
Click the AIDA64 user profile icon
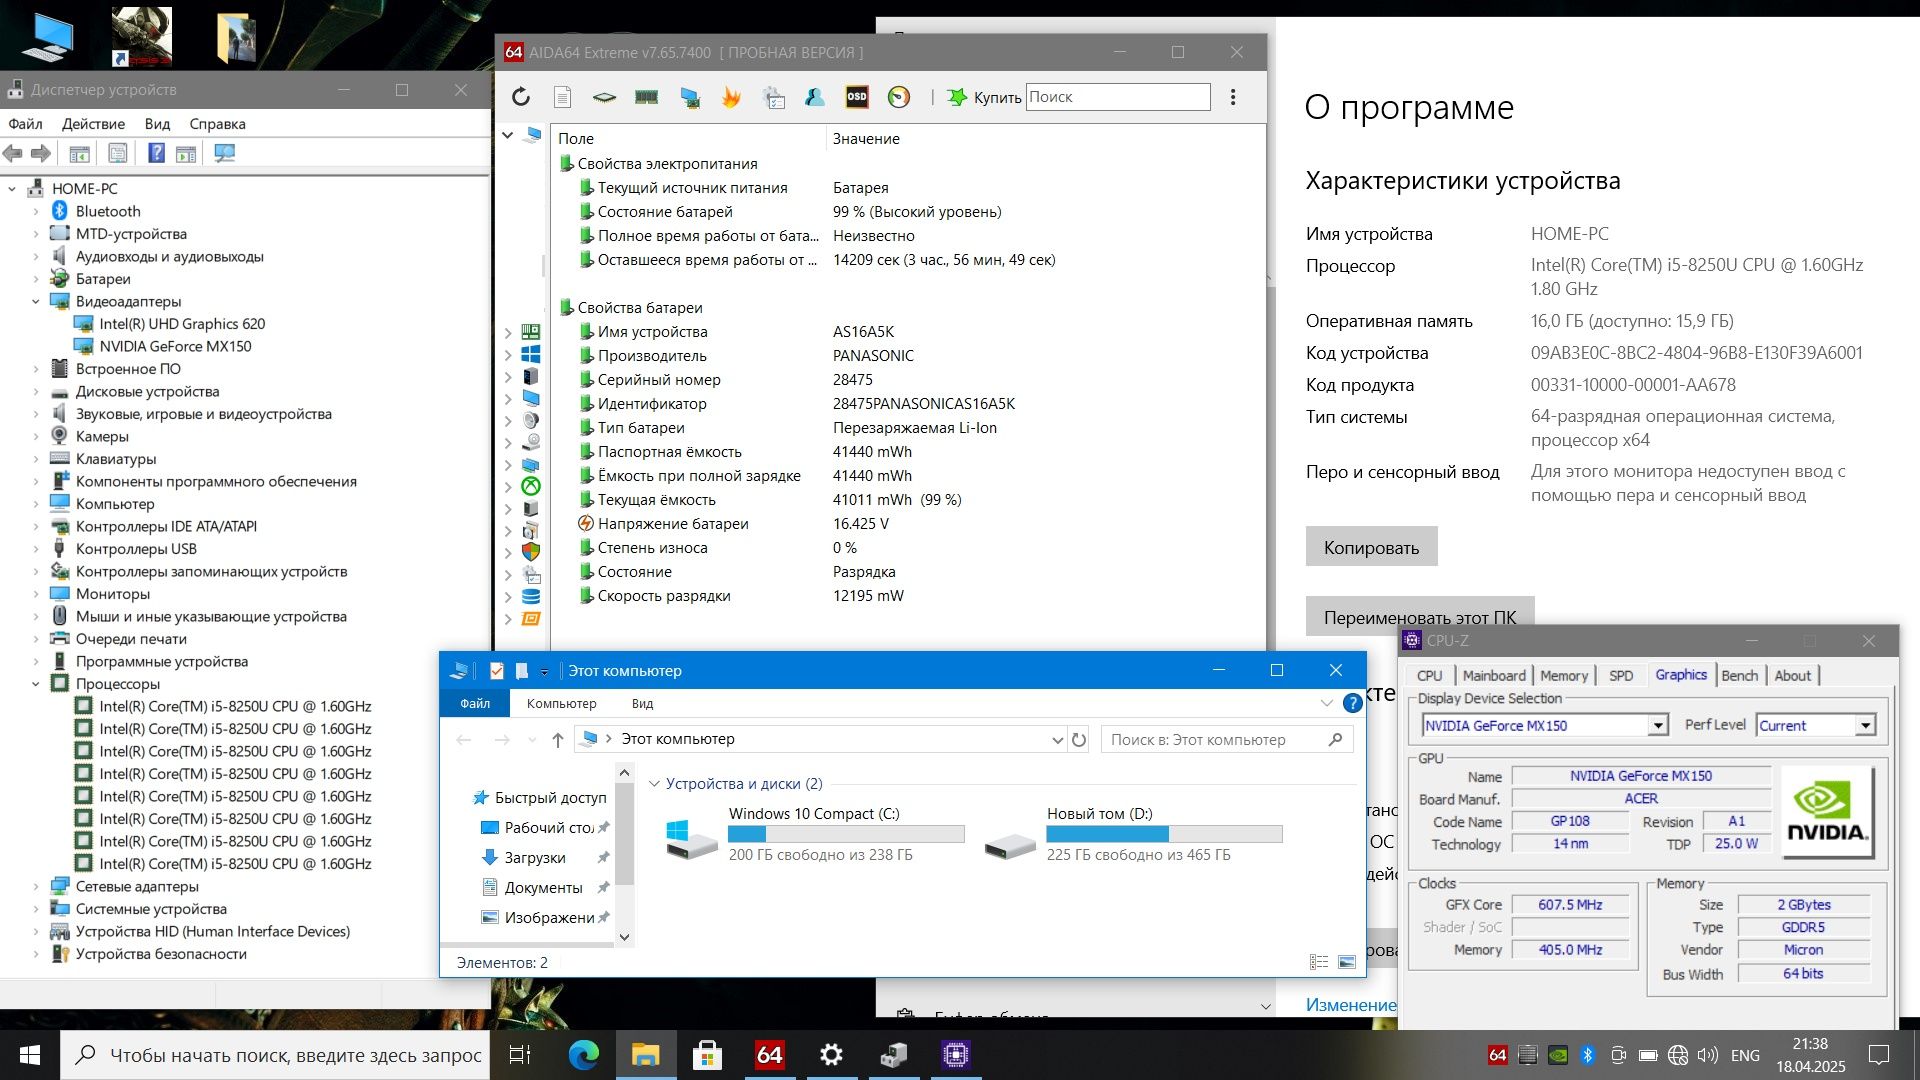click(815, 97)
